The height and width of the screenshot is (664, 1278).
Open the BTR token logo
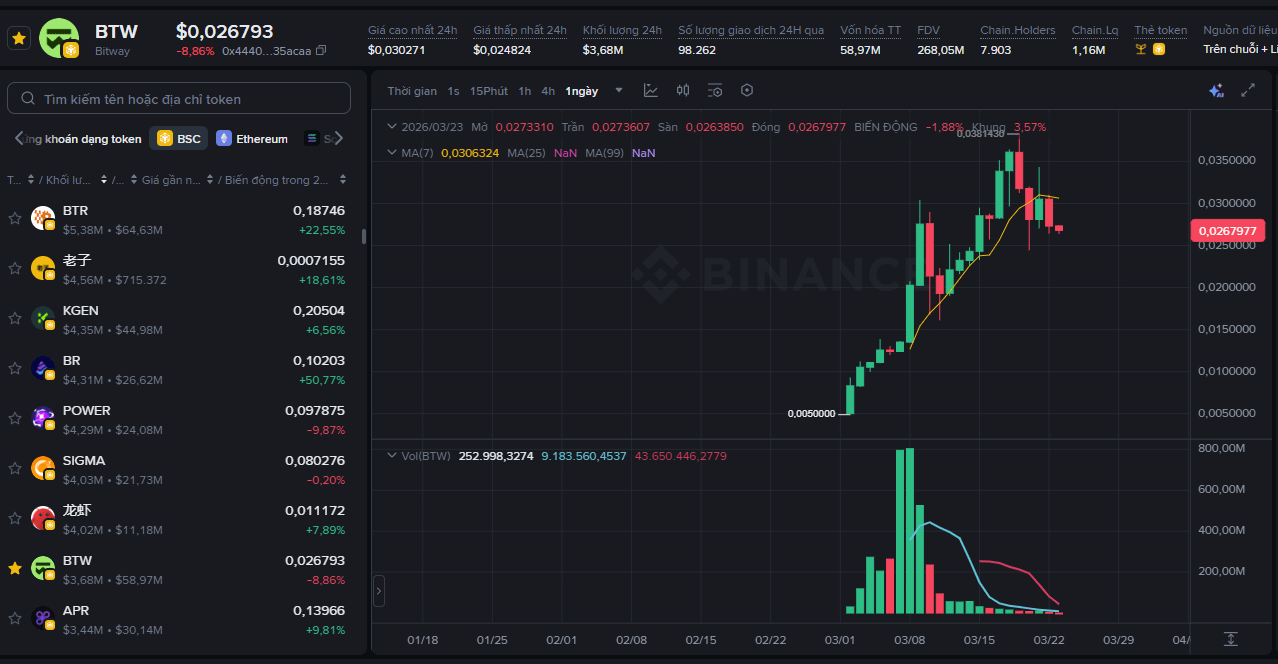[43, 218]
